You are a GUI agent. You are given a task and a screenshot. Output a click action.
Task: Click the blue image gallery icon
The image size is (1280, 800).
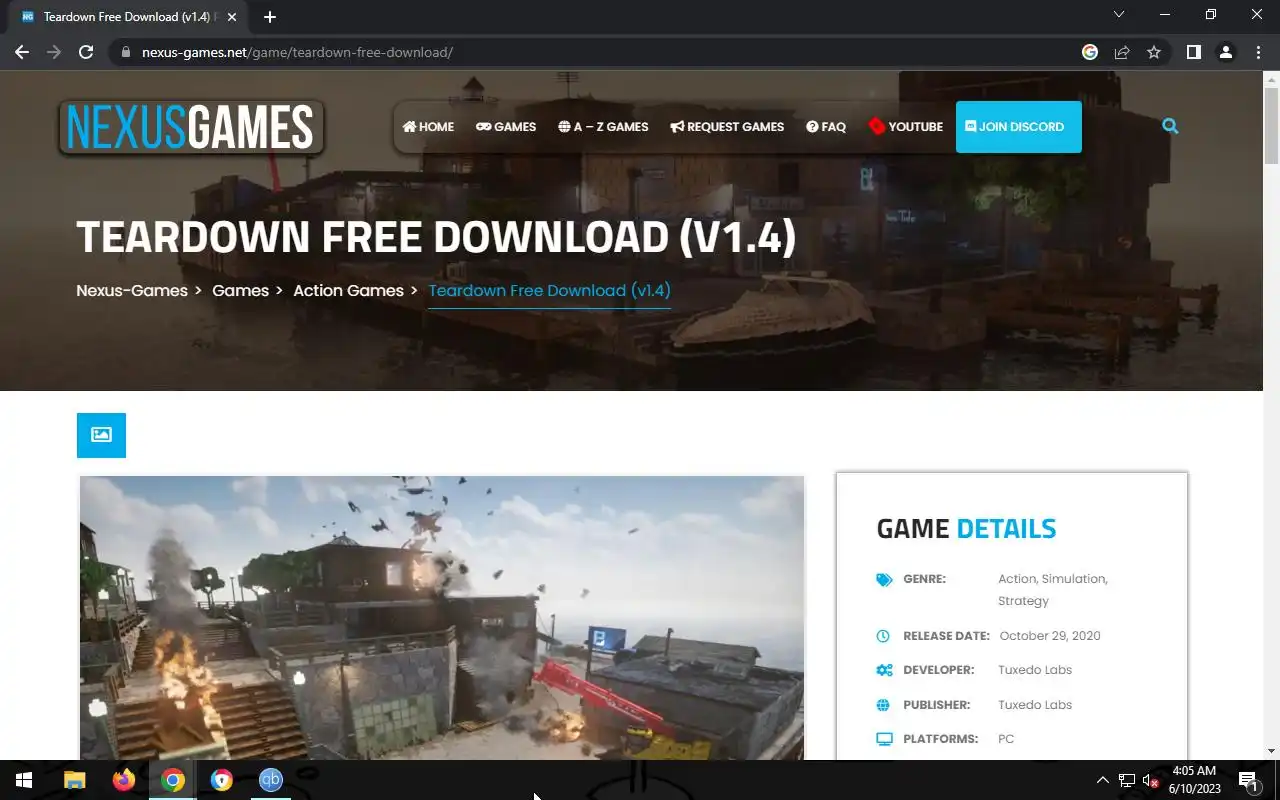pyautogui.click(x=101, y=435)
